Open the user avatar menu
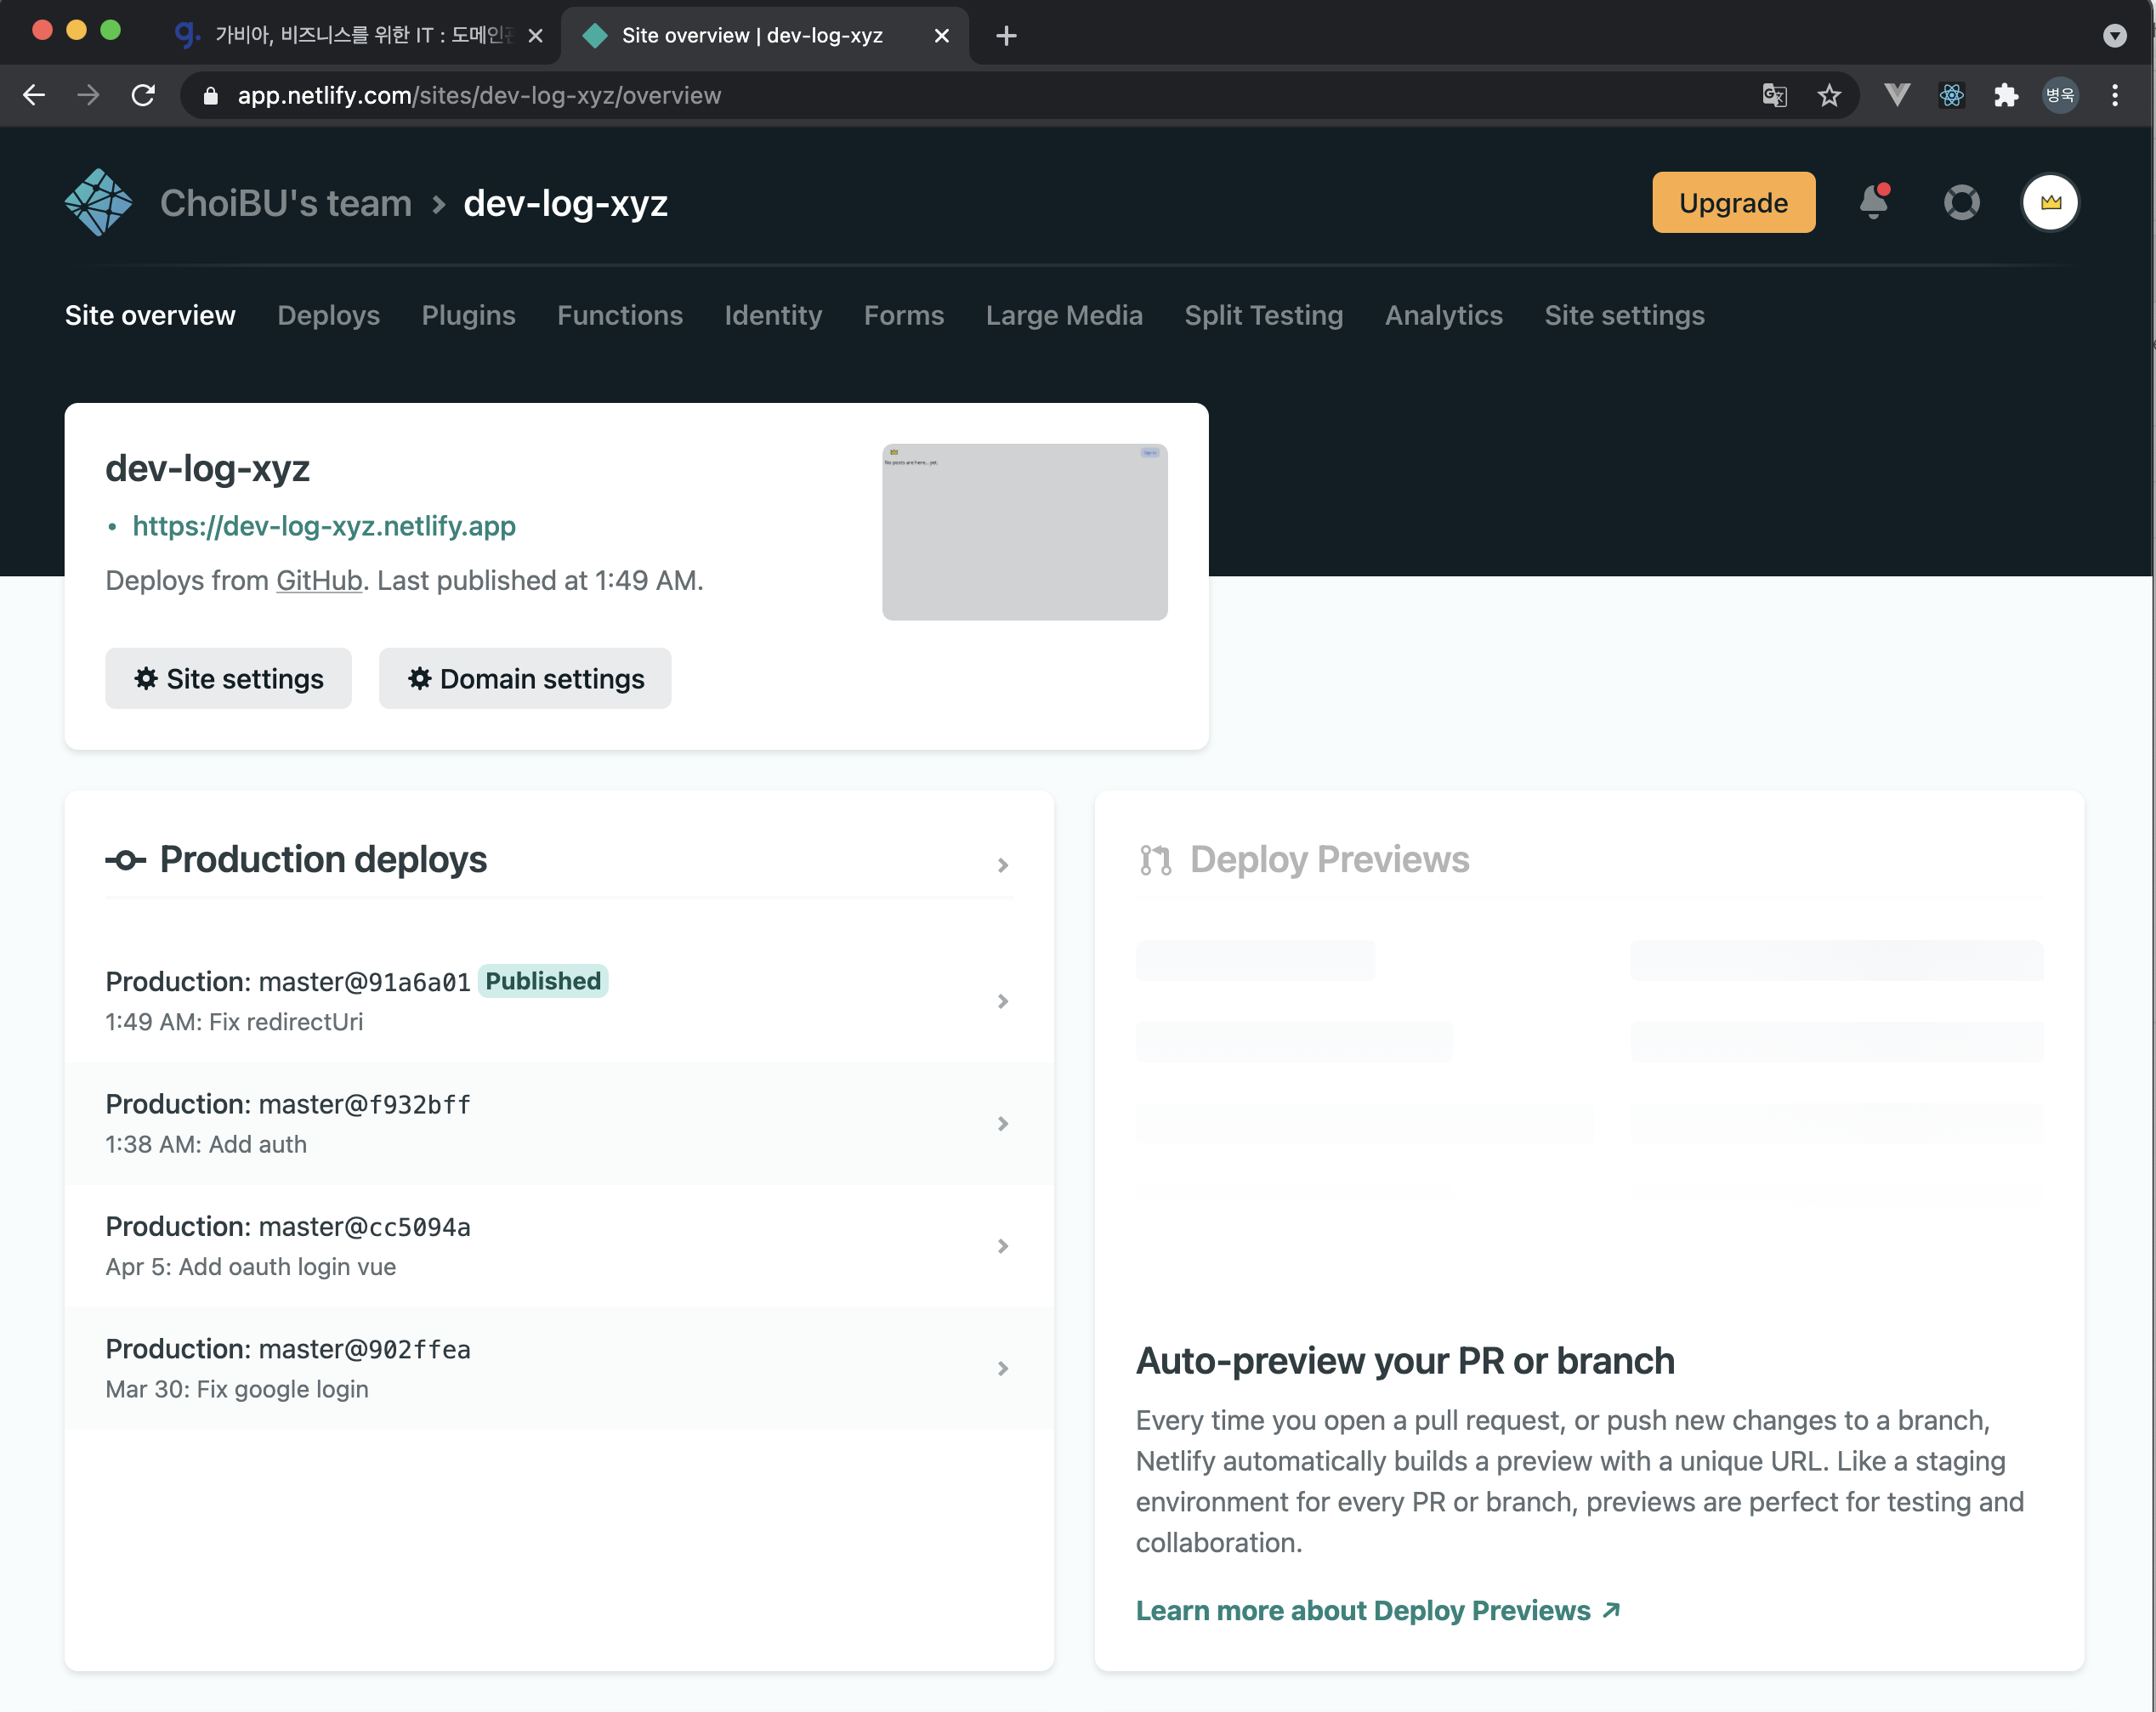This screenshot has height=1712, width=2156. coord(2050,203)
